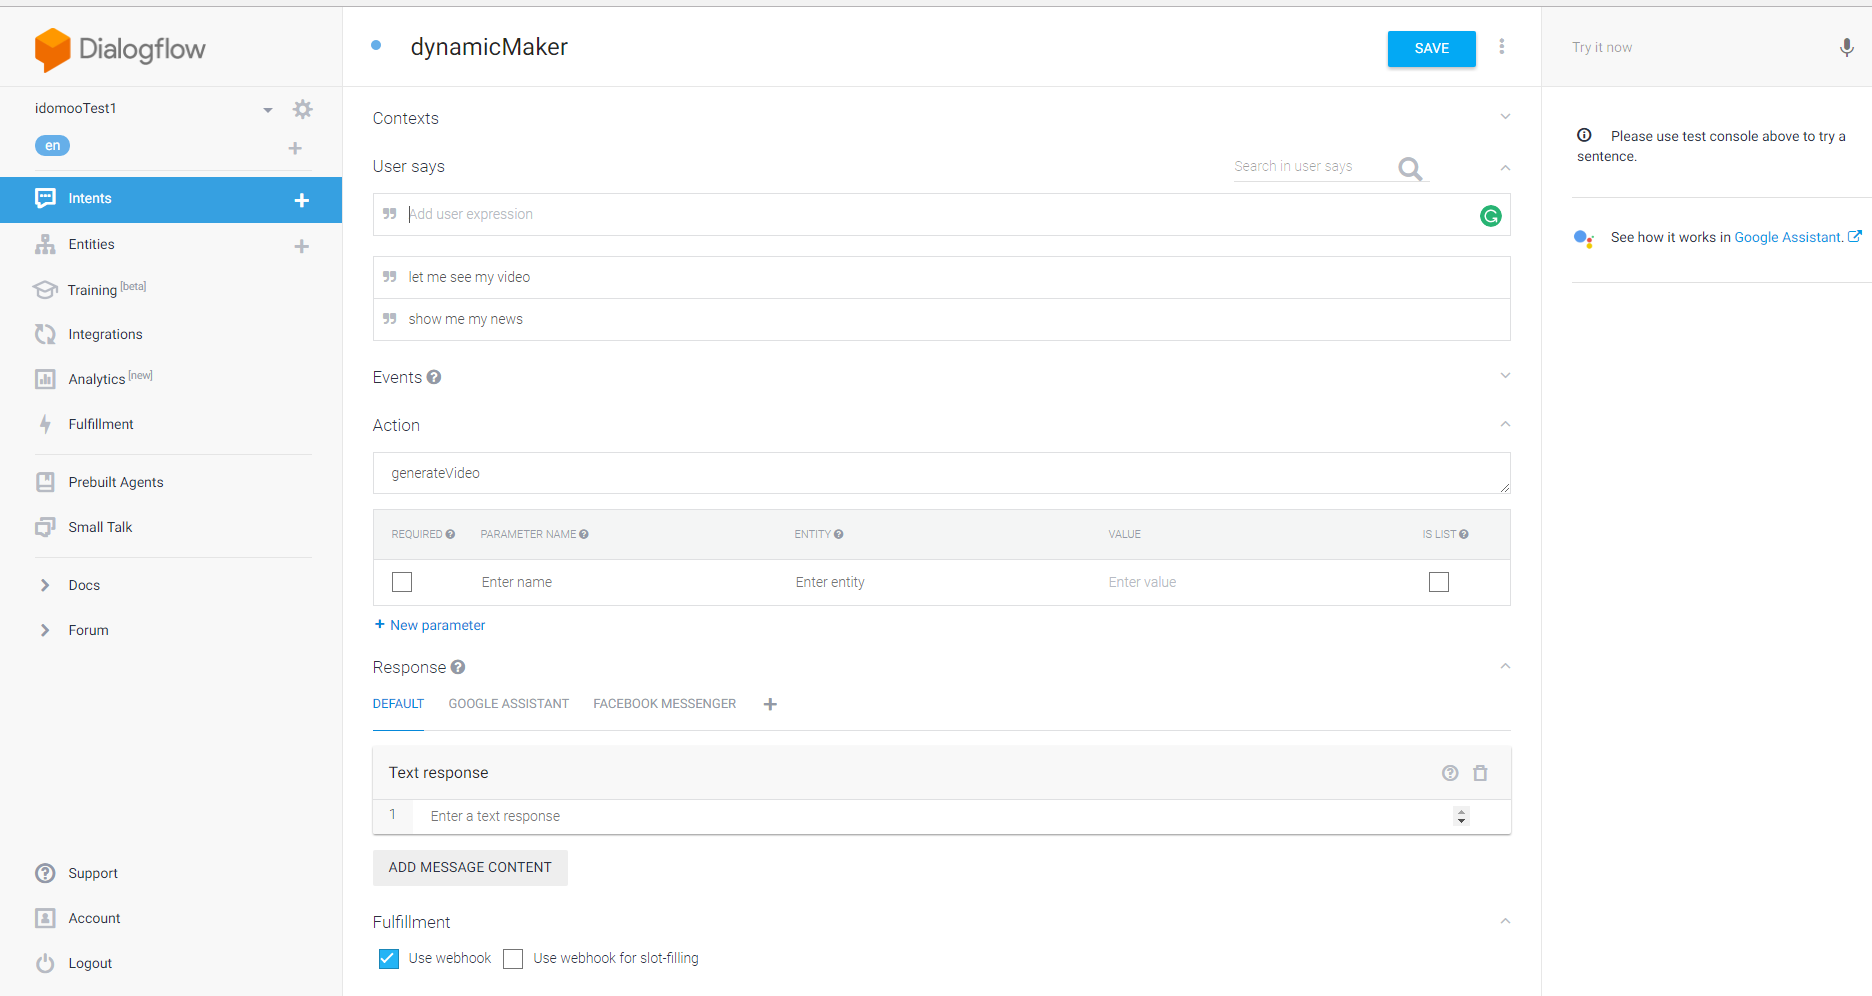Expand the Docs menu item

point(44,585)
